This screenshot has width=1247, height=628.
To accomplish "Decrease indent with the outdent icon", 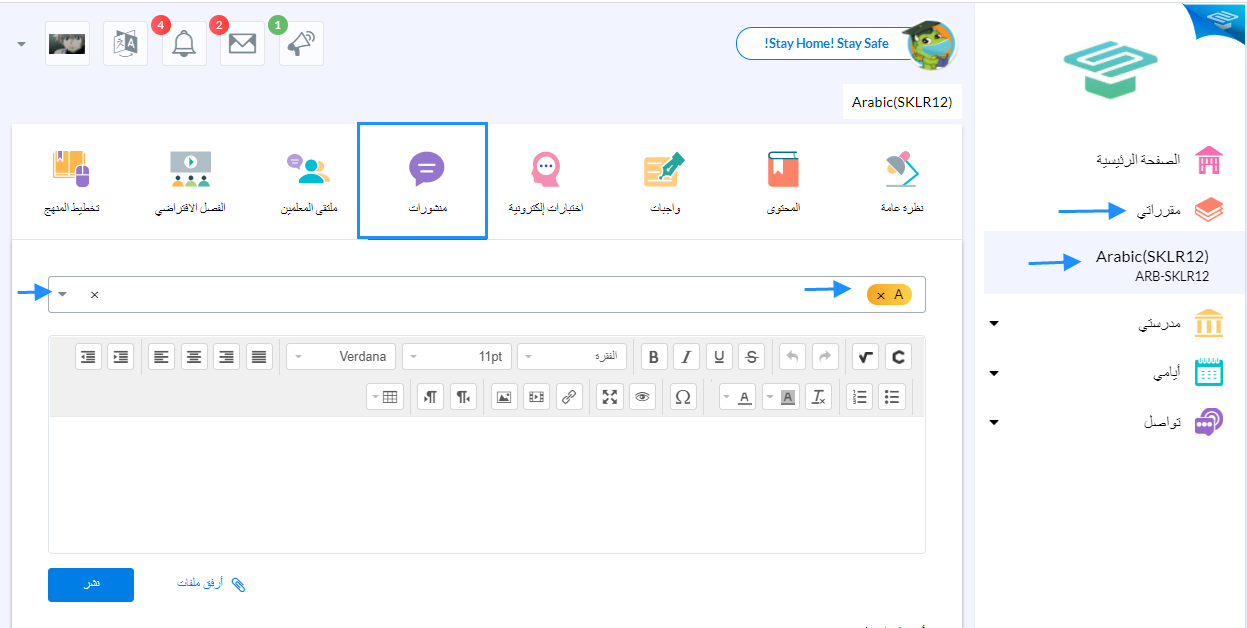I will (x=88, y=357).
